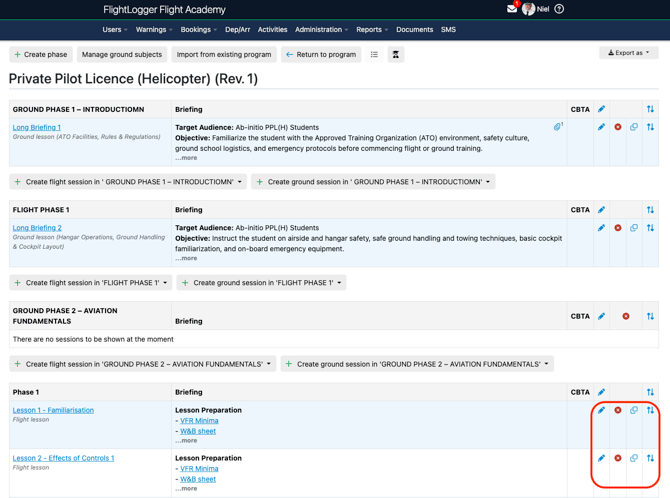Screen dimensions: 670x498
Task: Reorder FLIGHT PHASE 1 phase using sort arrows
Action: (650, 209)
